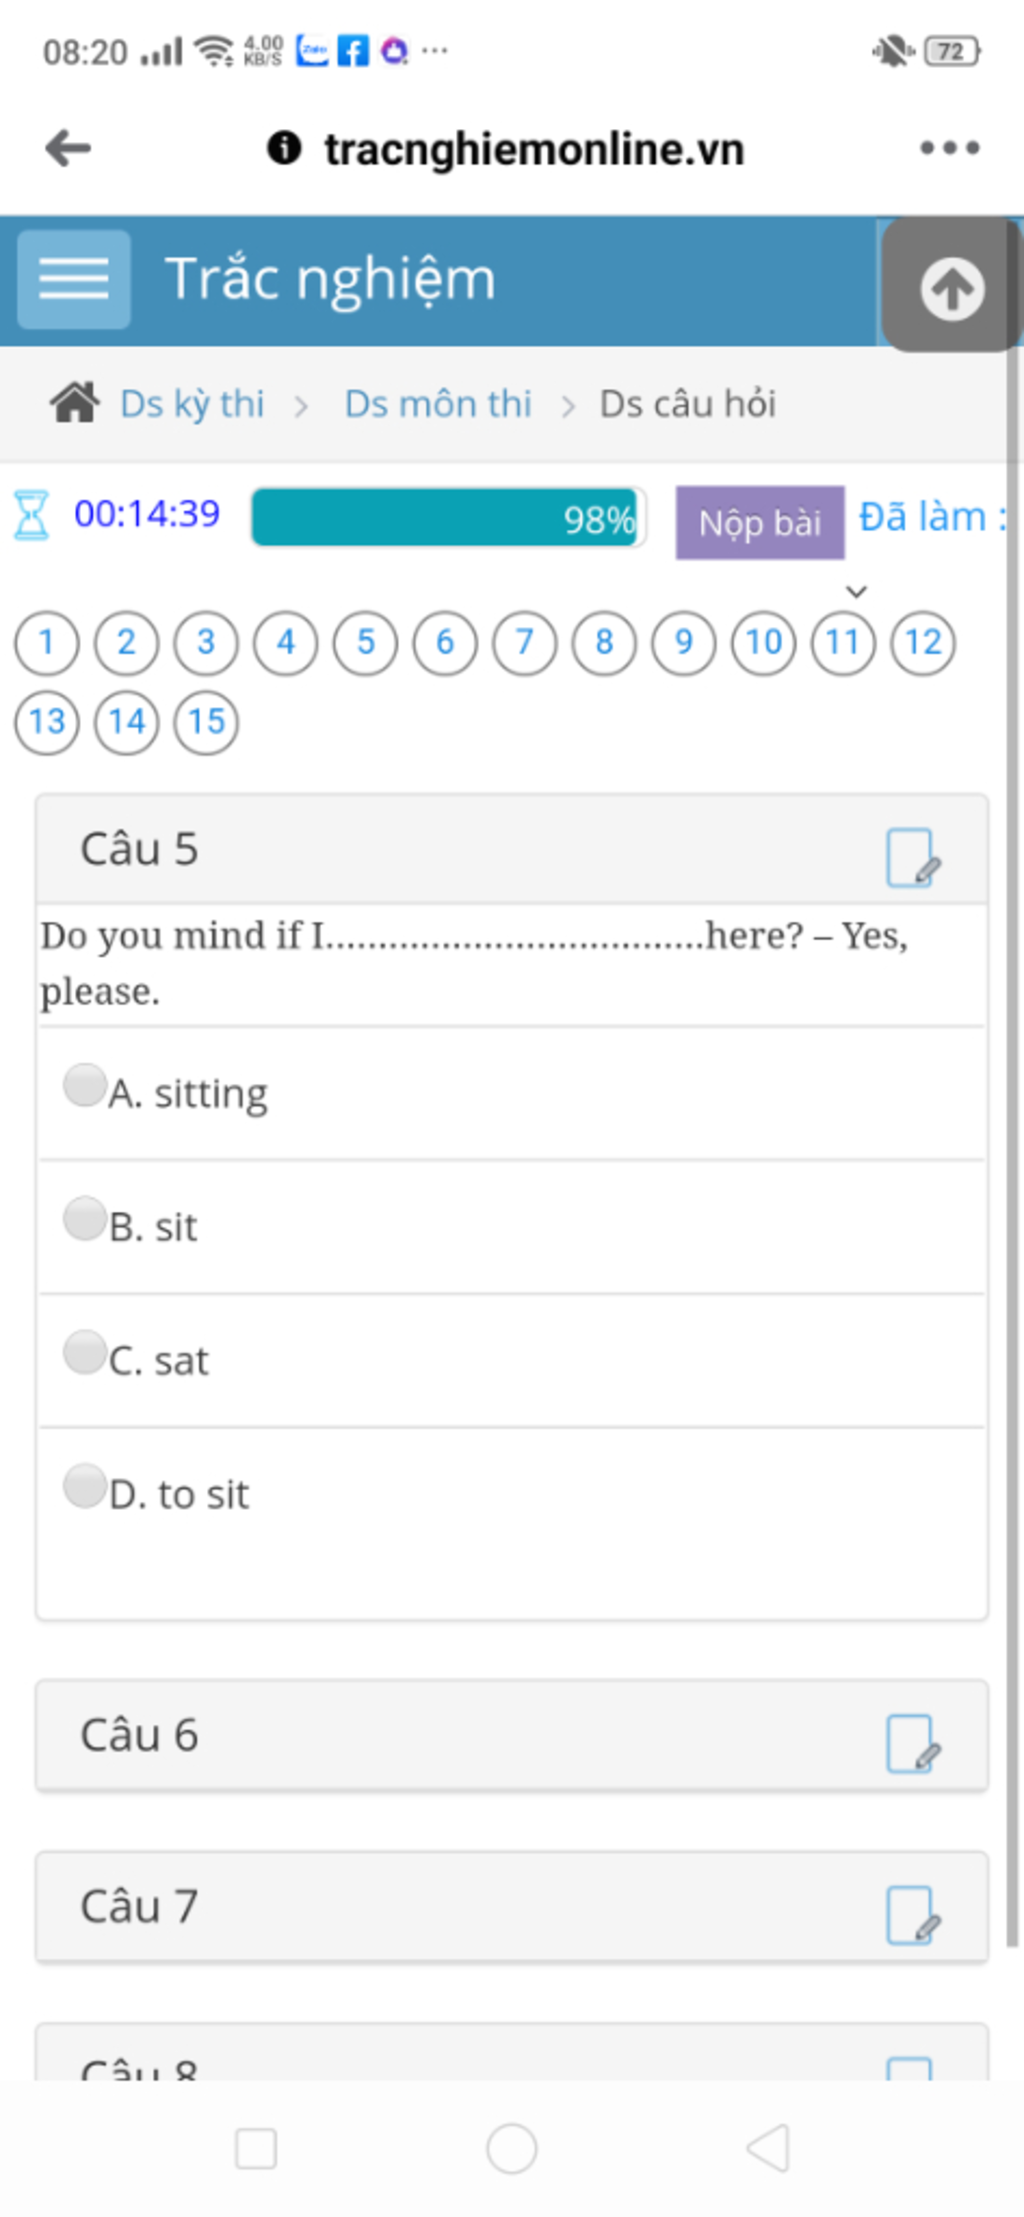Go to Ds kỳ thi breadcrumb
This screenshot has height=2217, width=1024.
coord(192,404)
